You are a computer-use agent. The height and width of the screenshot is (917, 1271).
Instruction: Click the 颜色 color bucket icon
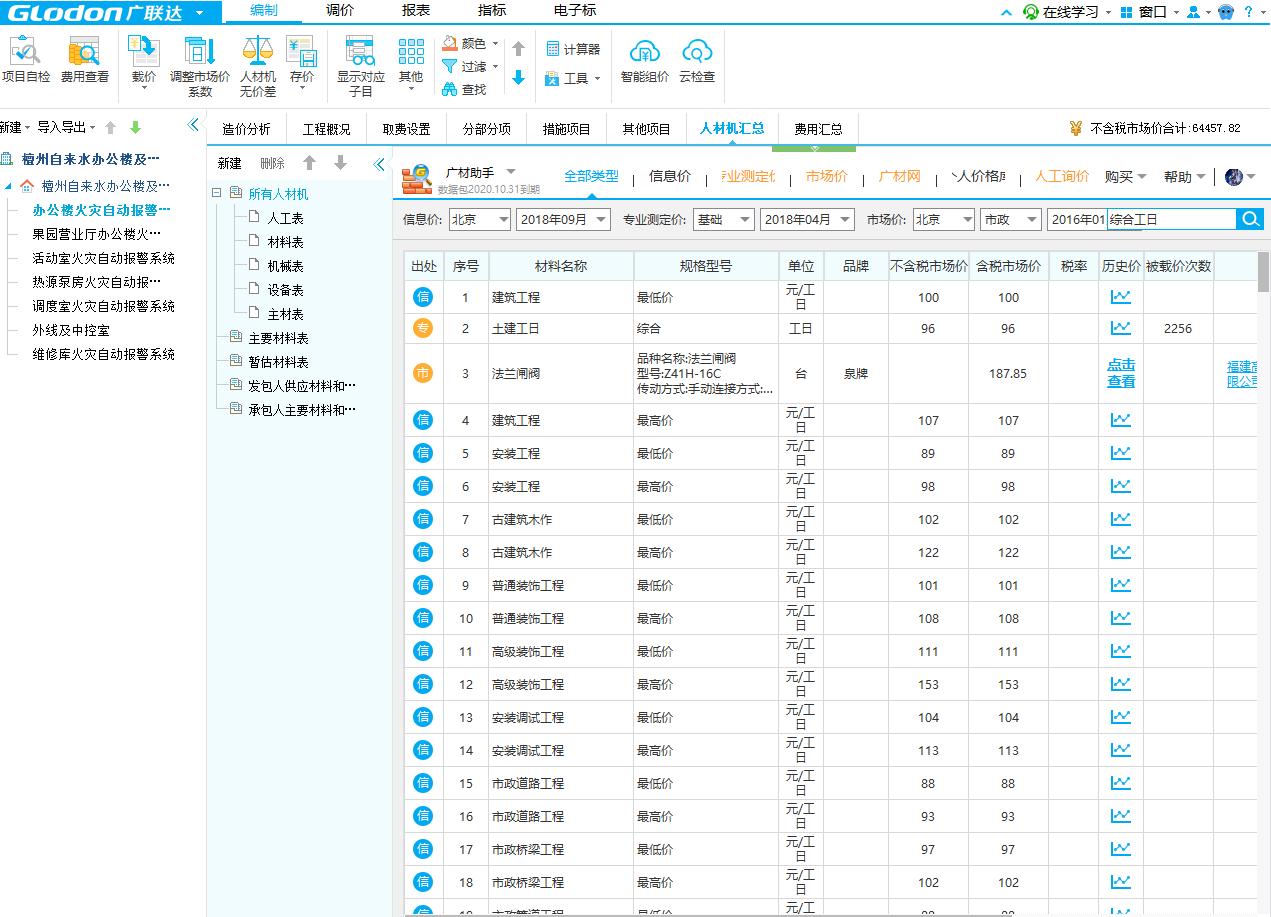[450, 44]
